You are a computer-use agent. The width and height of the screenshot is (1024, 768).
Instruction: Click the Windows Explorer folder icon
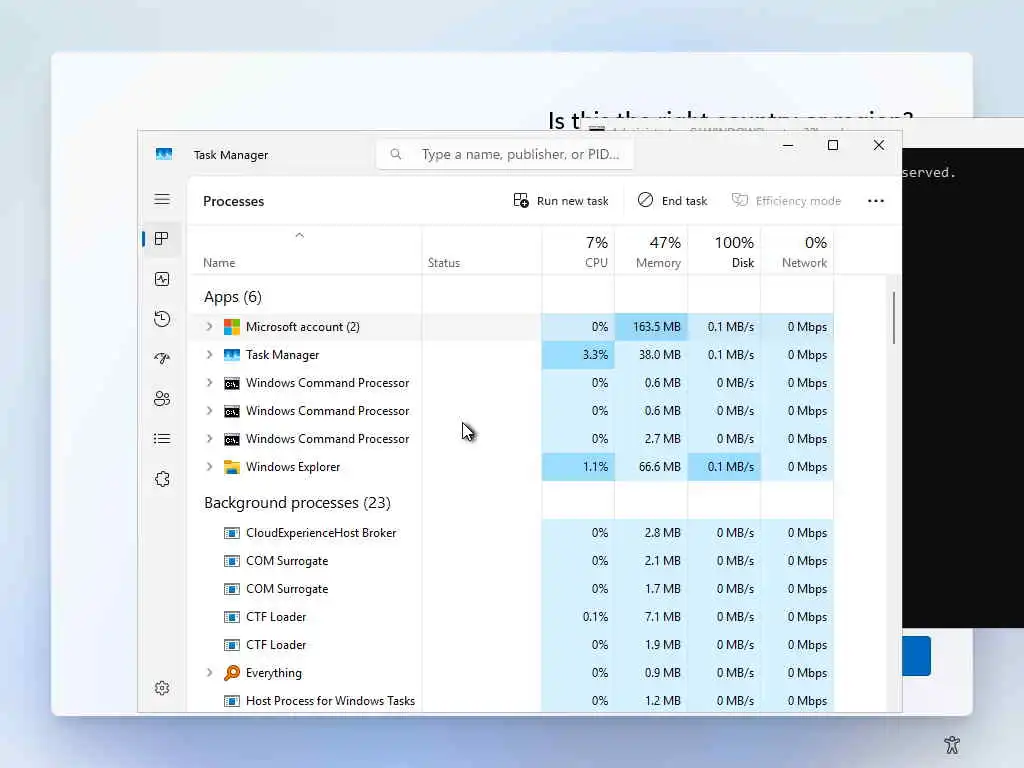[231, 467]
